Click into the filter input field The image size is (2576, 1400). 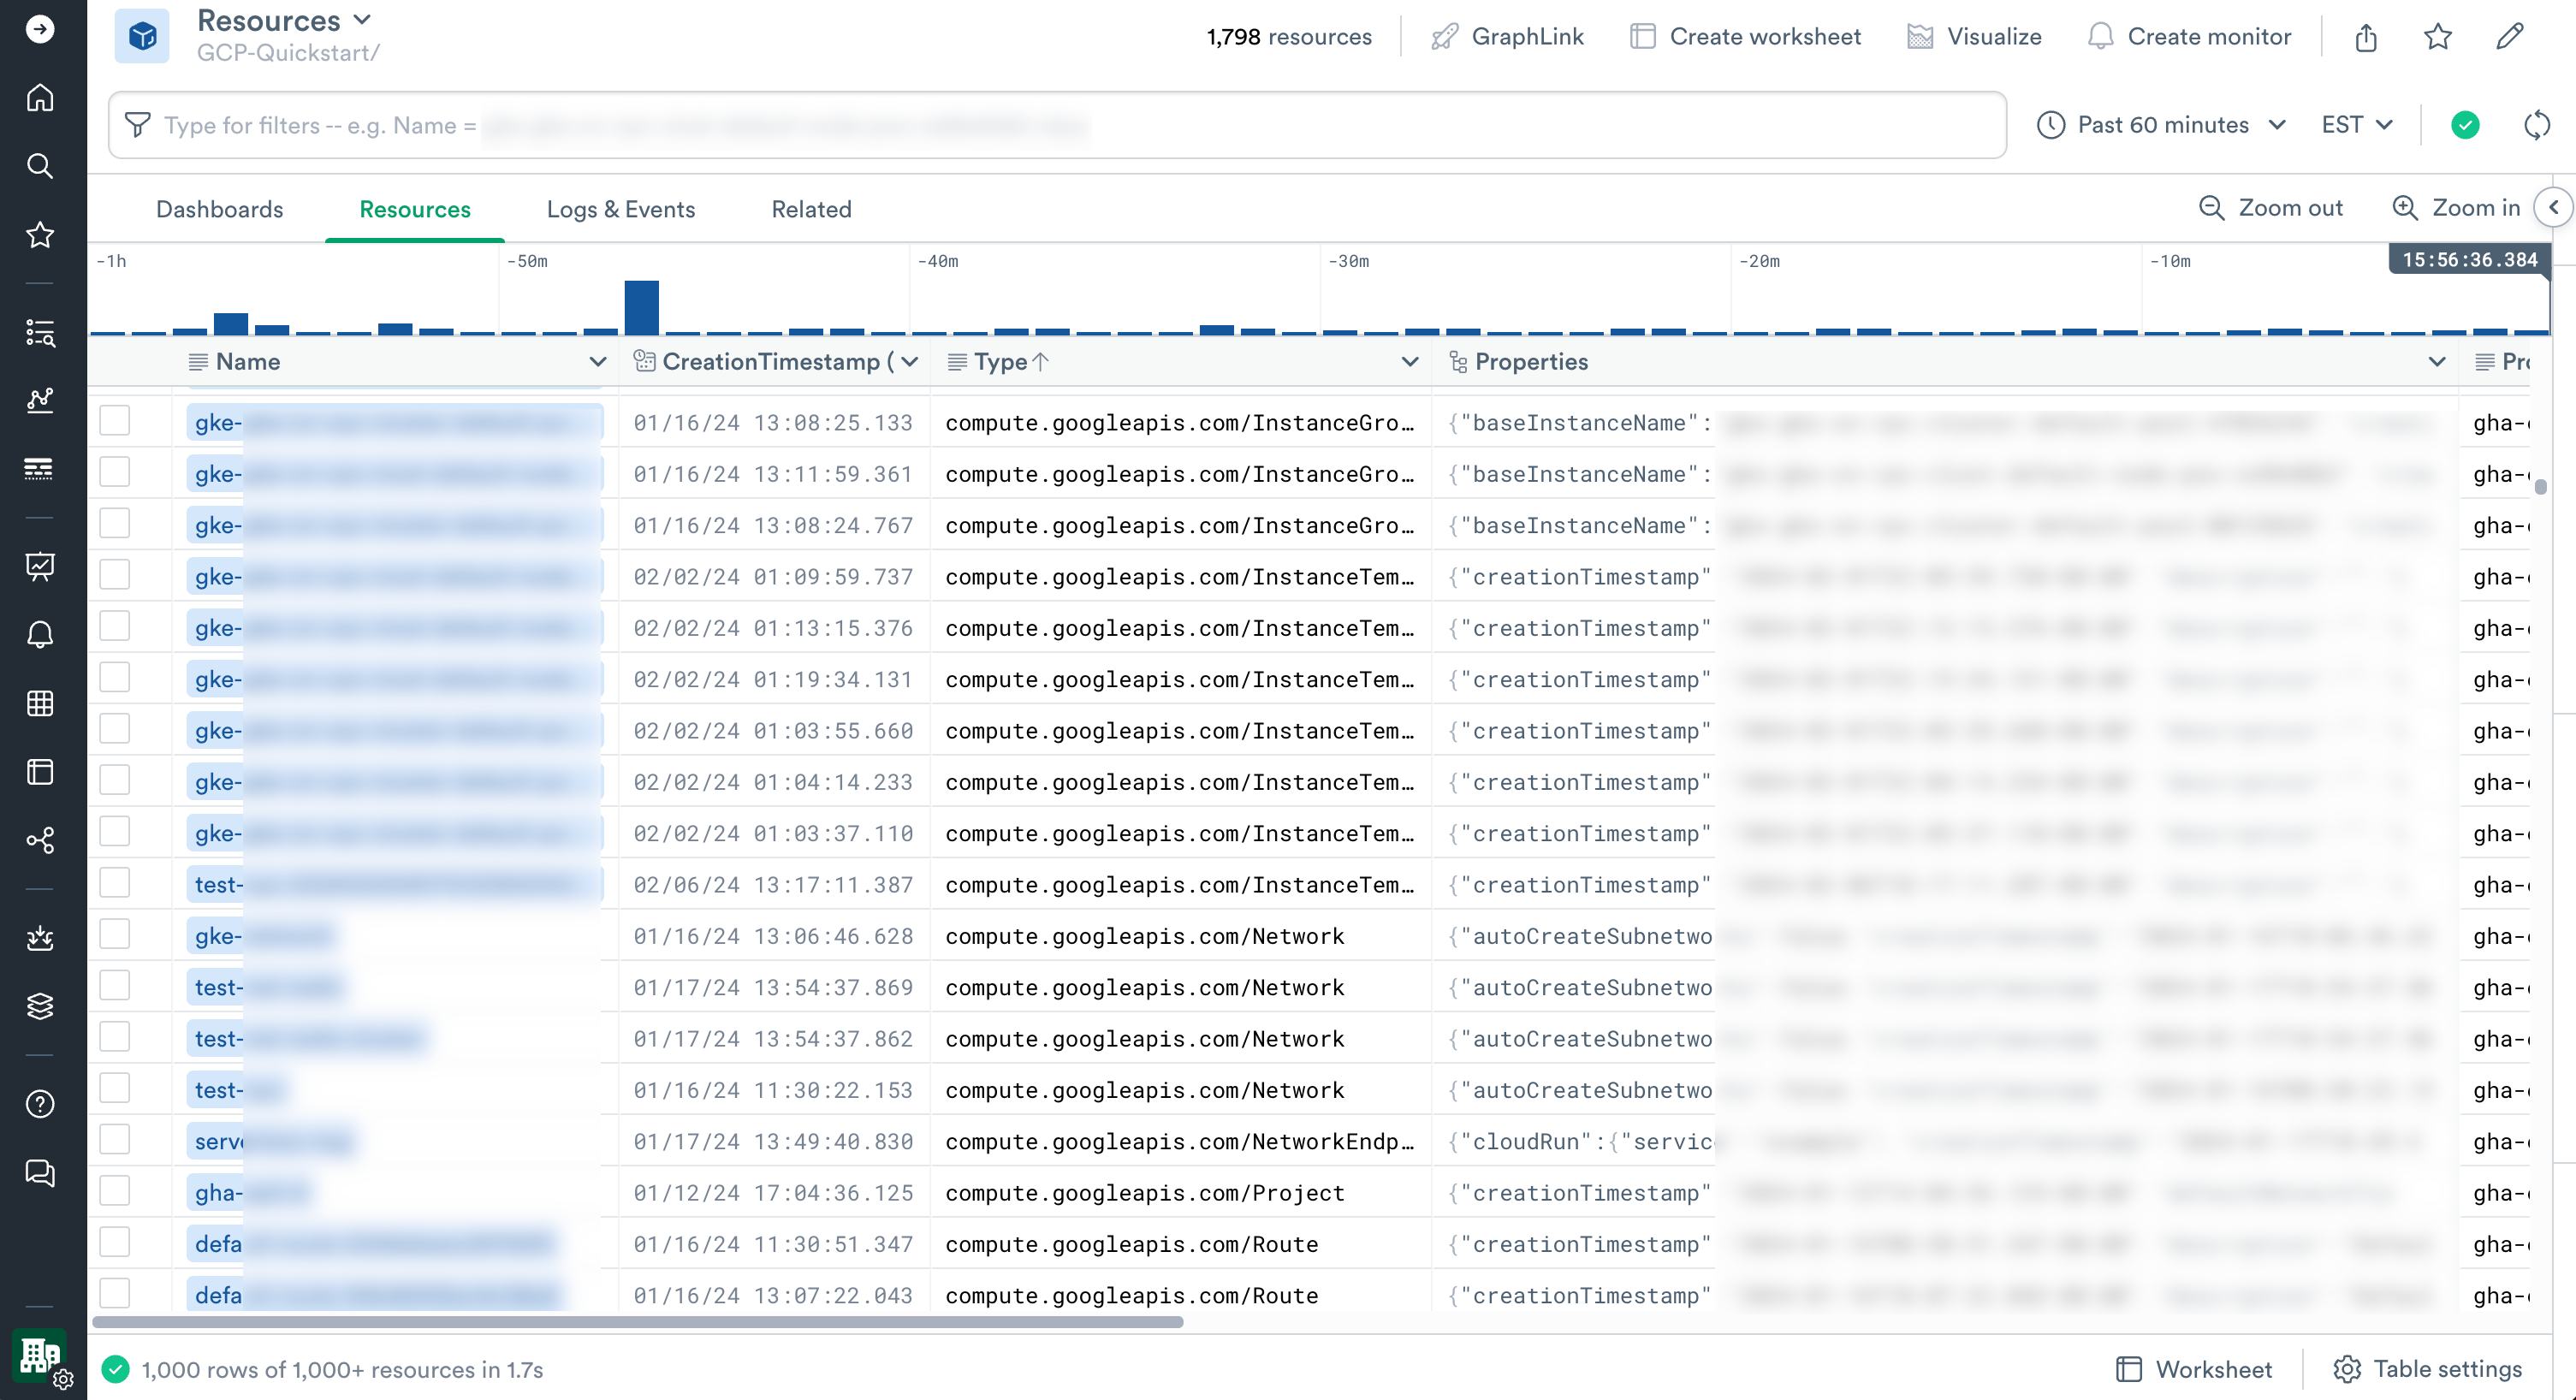pos(1000,125)
